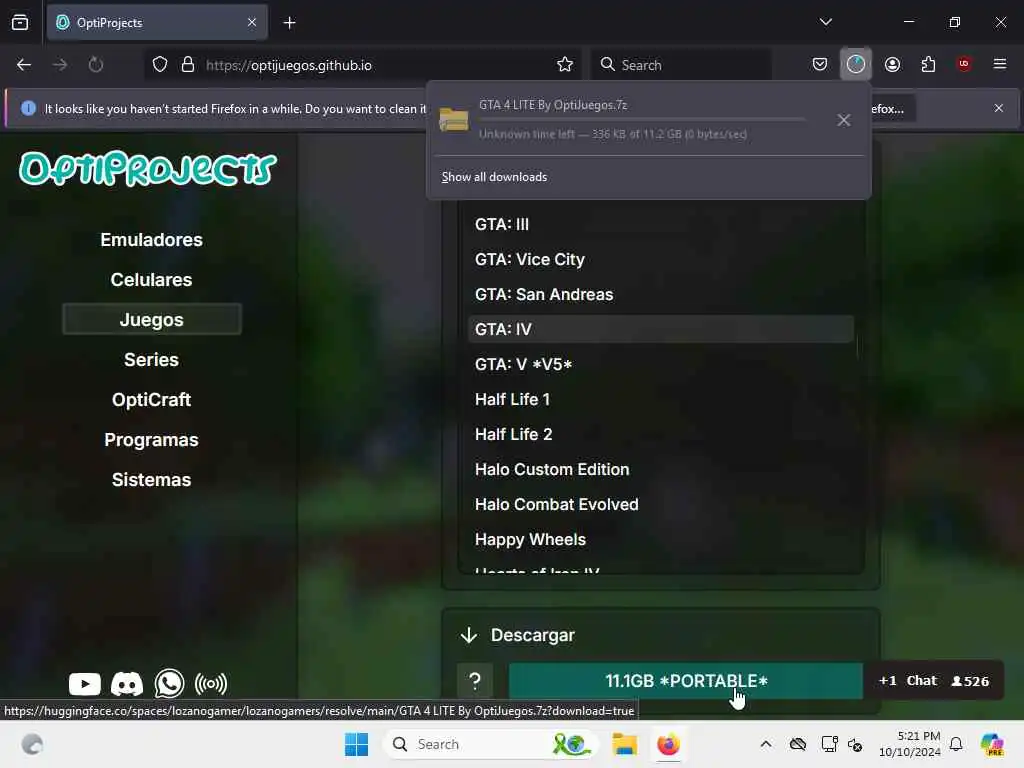The height and width of the screenshot is (768, 1024).
Task: Bookmark this page with star icon
Action: 565,65
